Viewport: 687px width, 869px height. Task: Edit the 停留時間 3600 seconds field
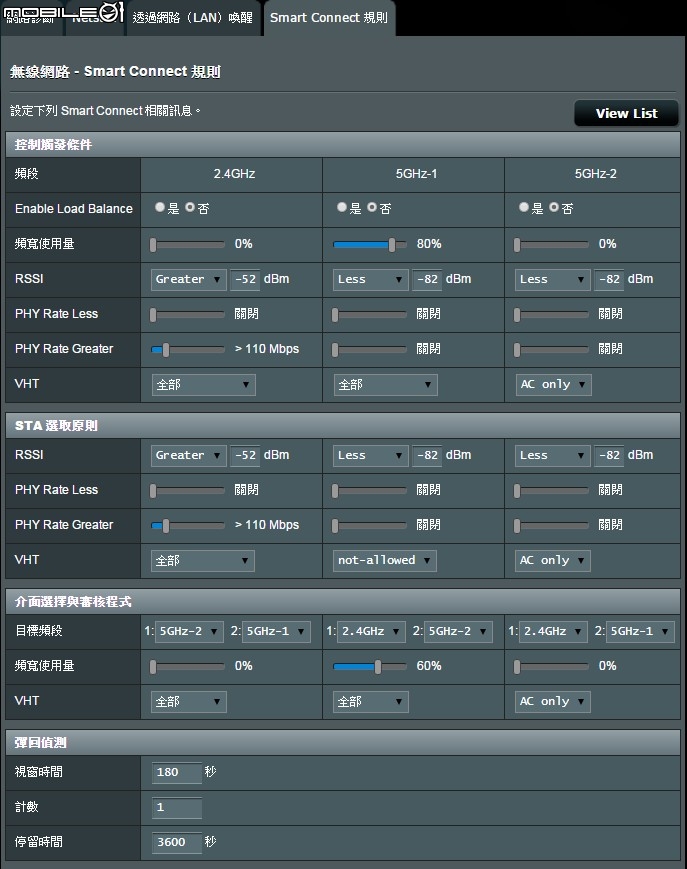coord(177,842)
